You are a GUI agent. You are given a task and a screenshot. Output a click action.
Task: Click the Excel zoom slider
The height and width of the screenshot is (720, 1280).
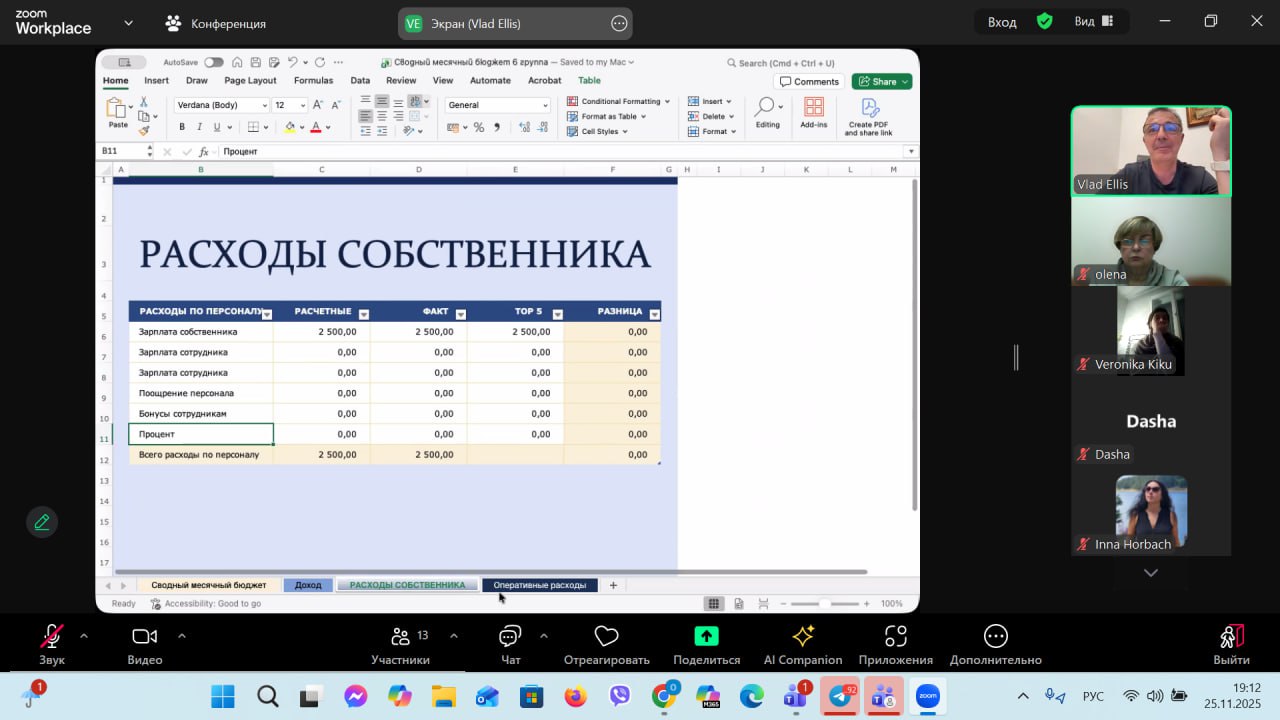click(x=824, y=604)
